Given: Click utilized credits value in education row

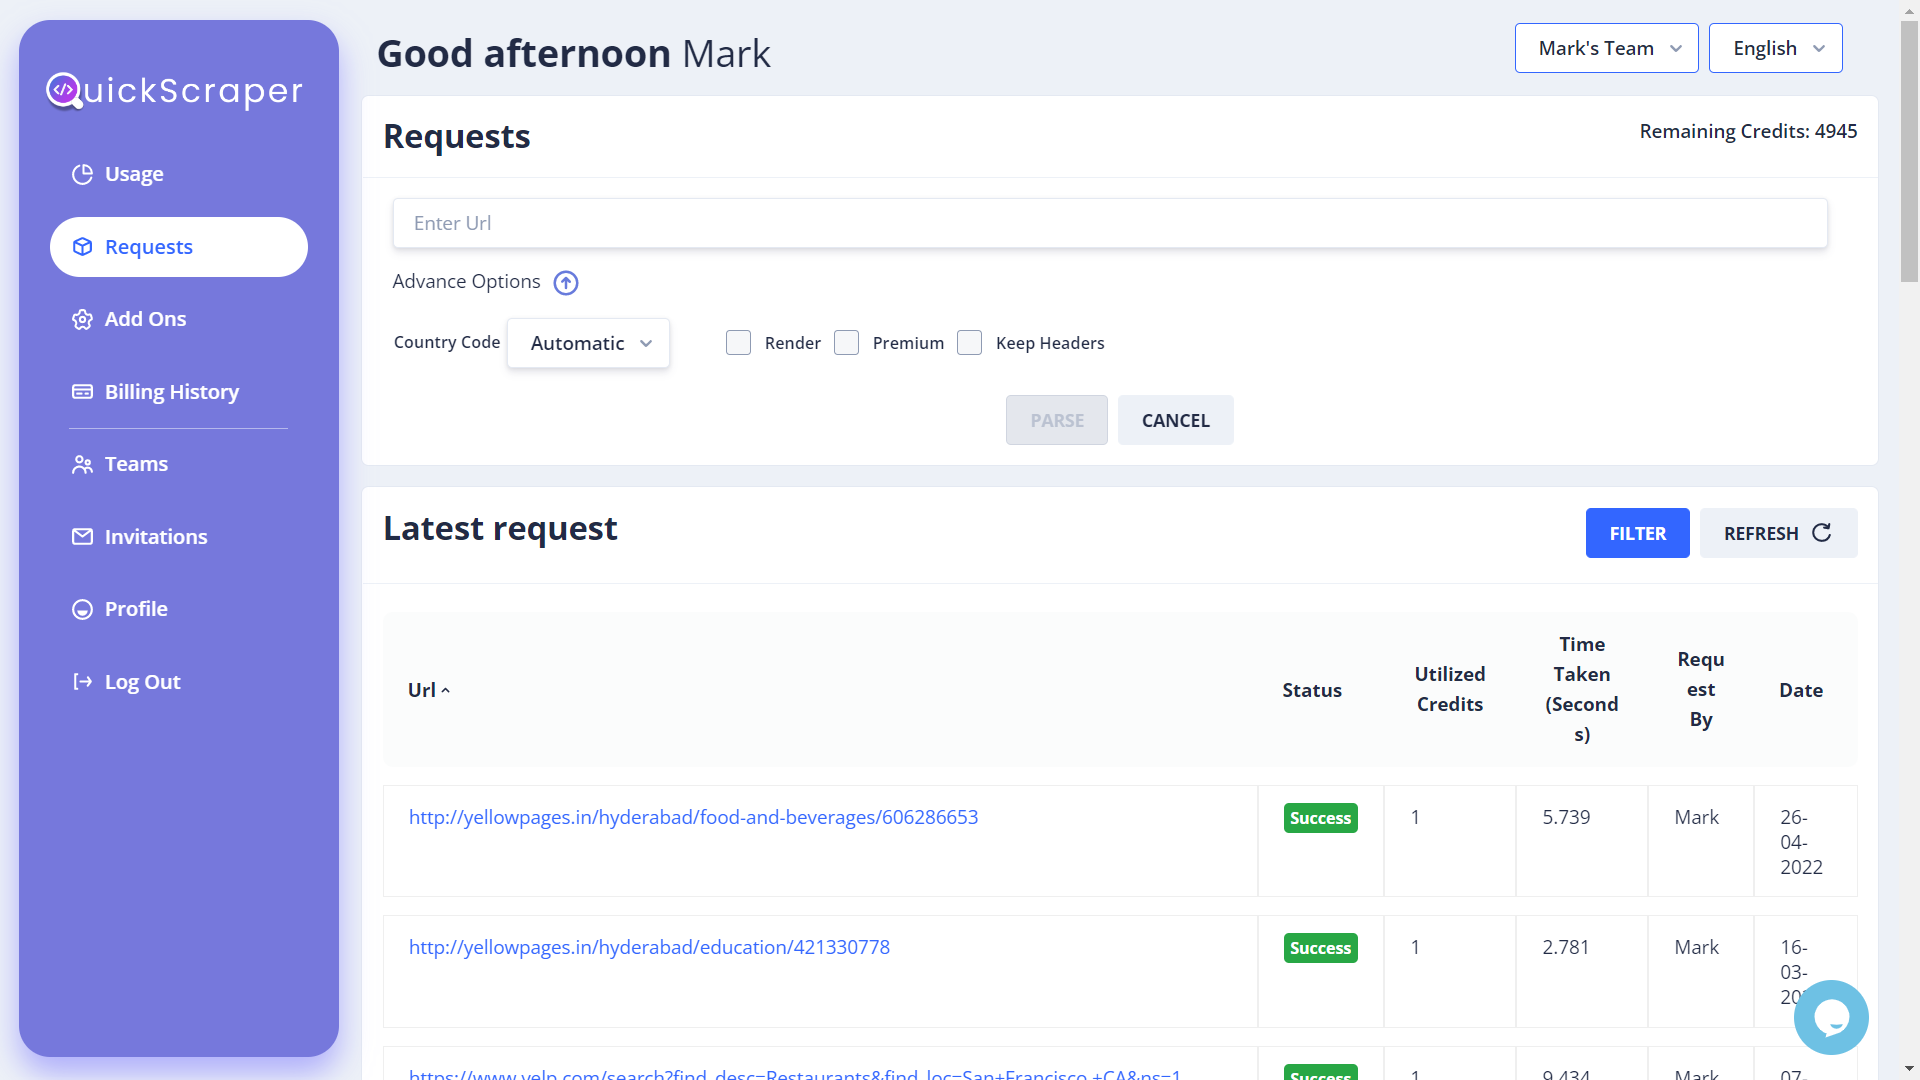Looking at the screenshot, I should tap(1415, 947).
